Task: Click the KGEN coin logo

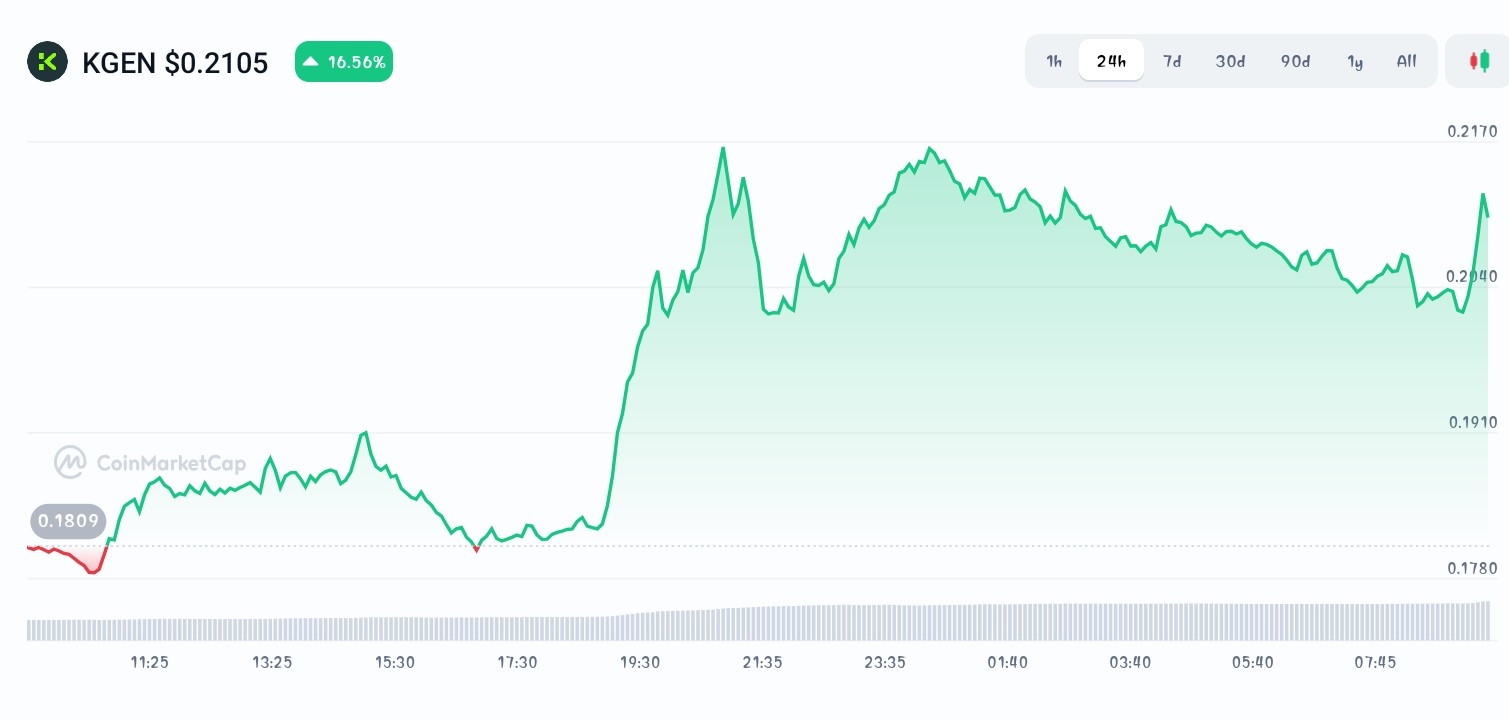Action: 47,61
